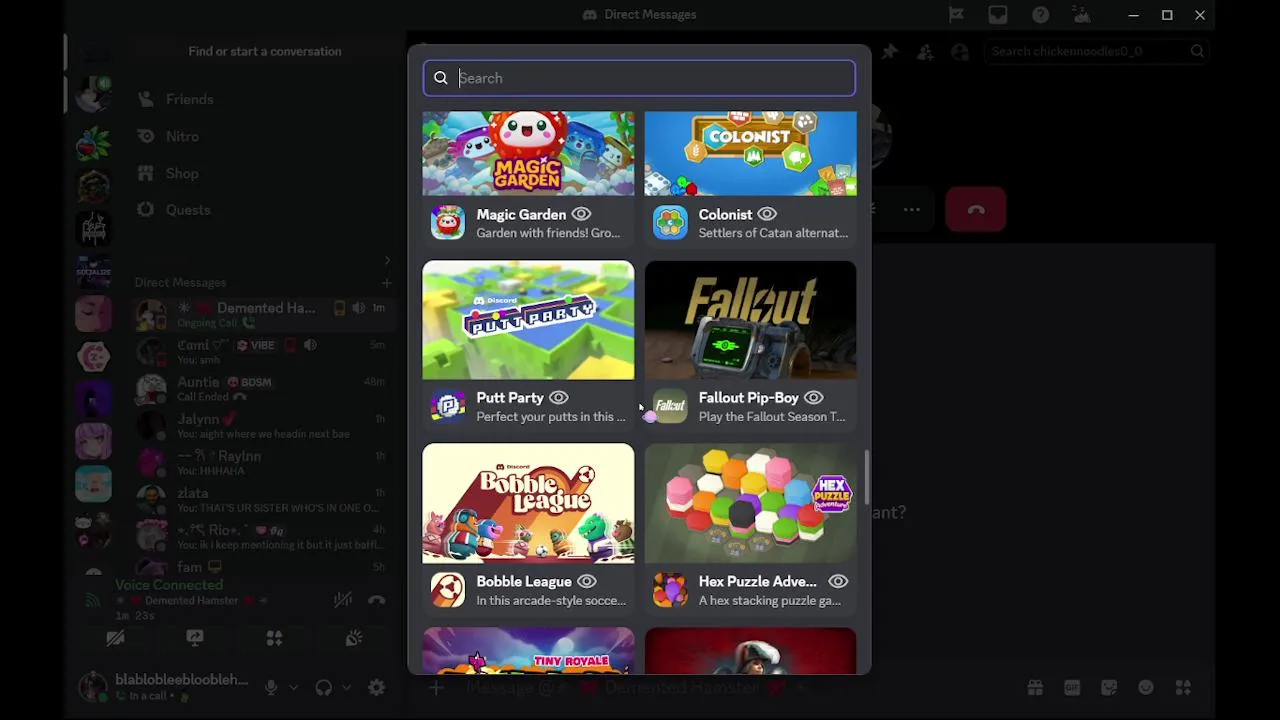This screenshot has height=720, width=1280.
Task: Open Shop in Discord sidebar
Action: [x=182, y=173]
